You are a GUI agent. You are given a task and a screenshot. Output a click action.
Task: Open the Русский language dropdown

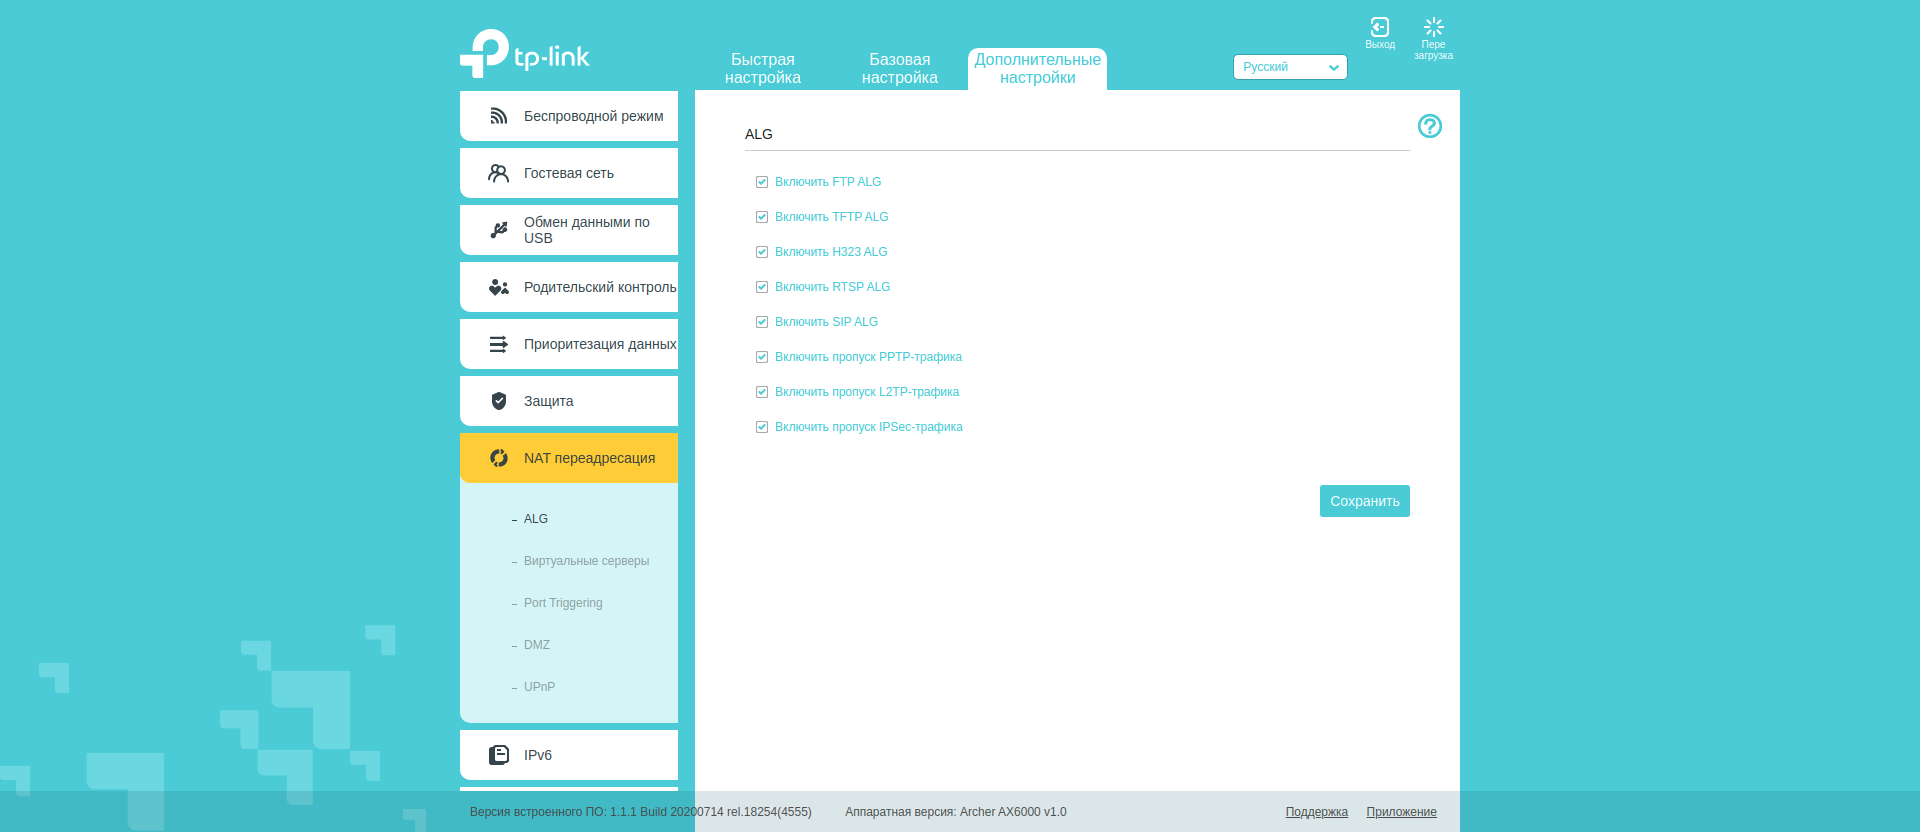(1289, 67)
